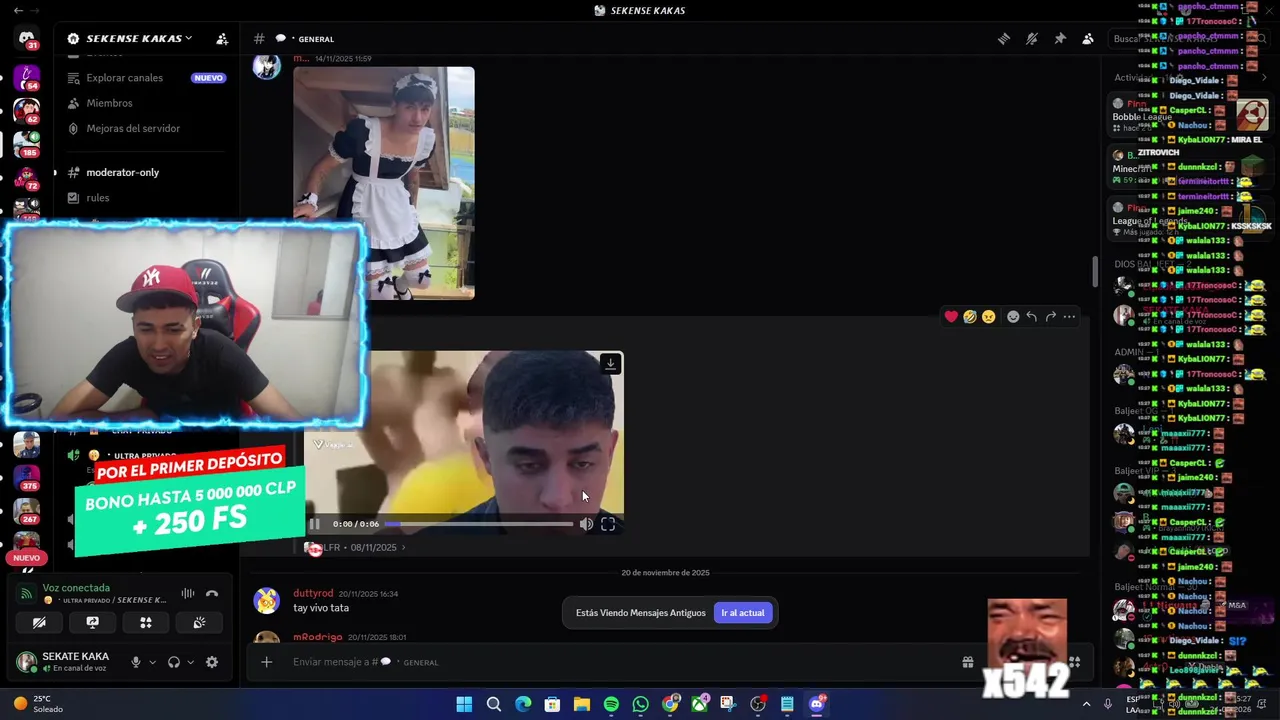This screenshot has width=1280, height=720.
Task: Open user settings gear
Action: pyautogui.click(x=212, y=662)
